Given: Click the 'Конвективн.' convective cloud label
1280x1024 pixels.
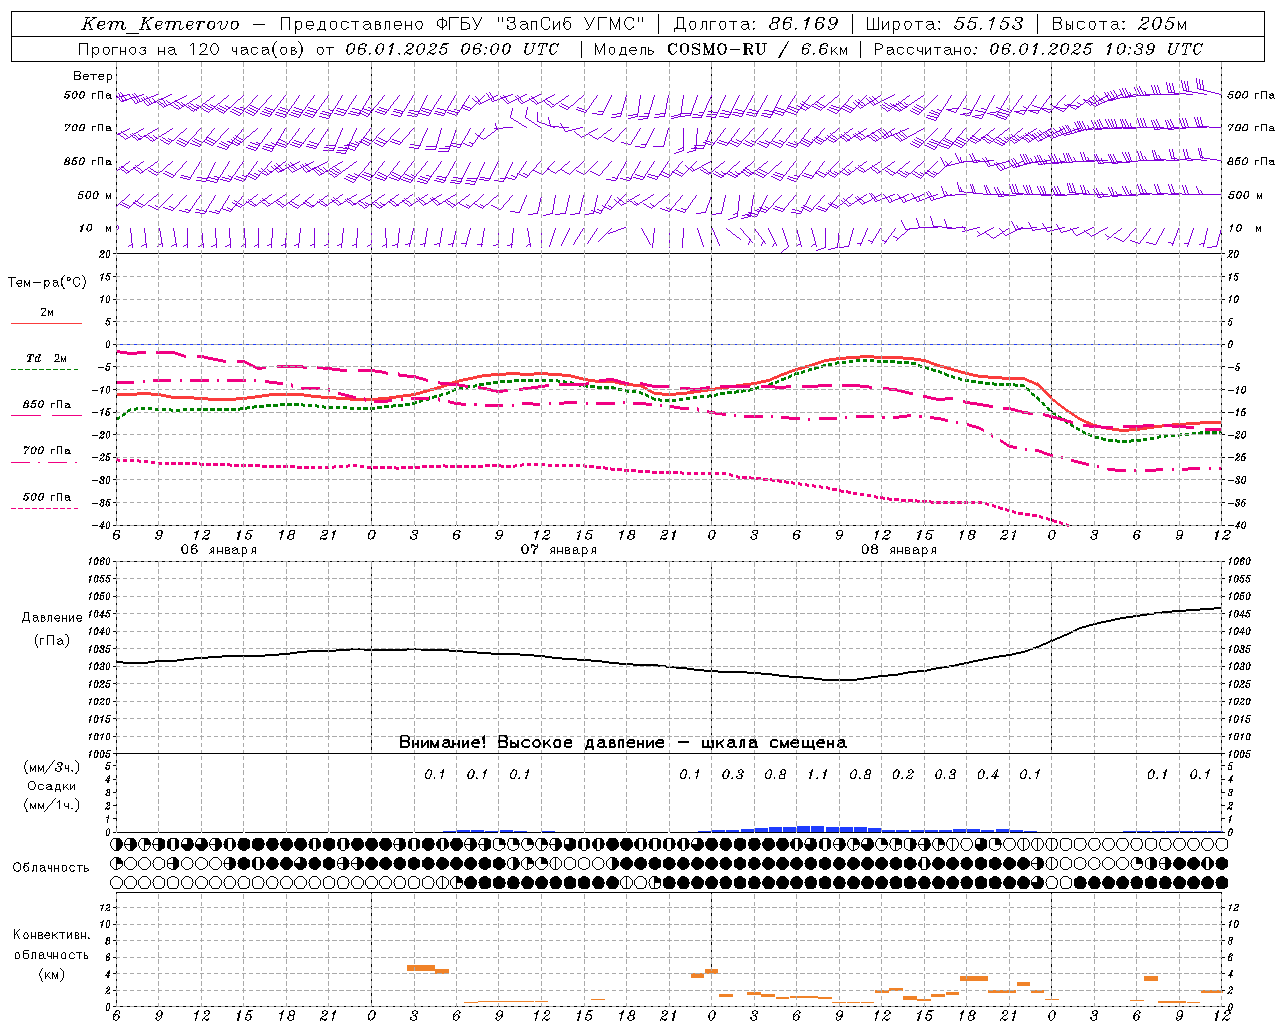Looking at the screenshot, I should (51, 935).
